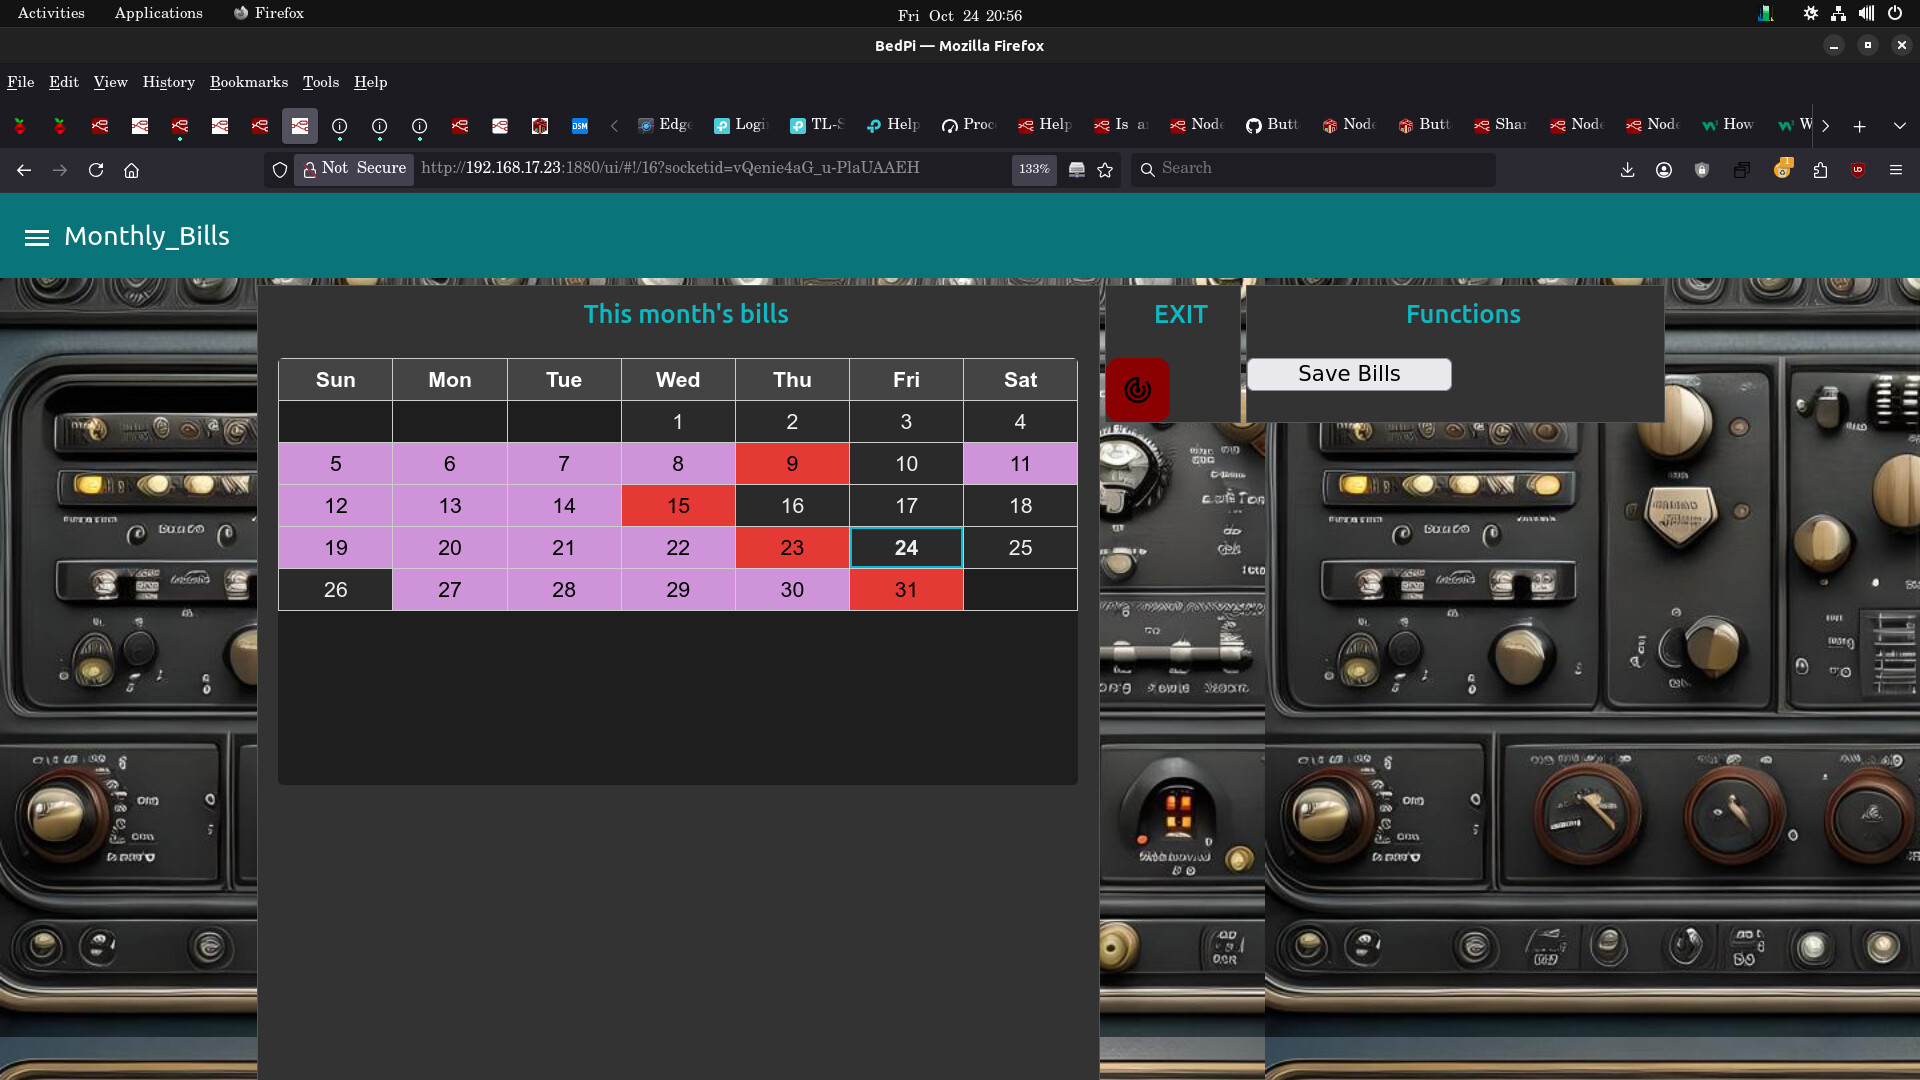Image resolution: width=1920 pixels, height=1080 pixels.
Task: Click the red EXIT power icon
Action: point(1137,390)
